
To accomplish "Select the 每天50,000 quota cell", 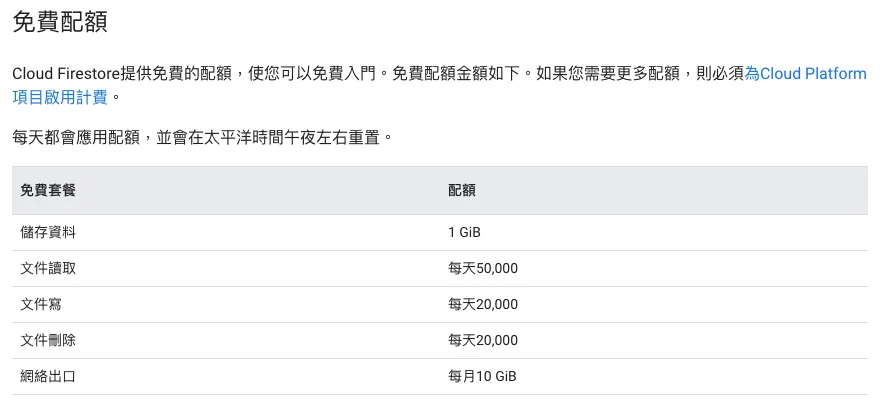I will click(483, 268).
